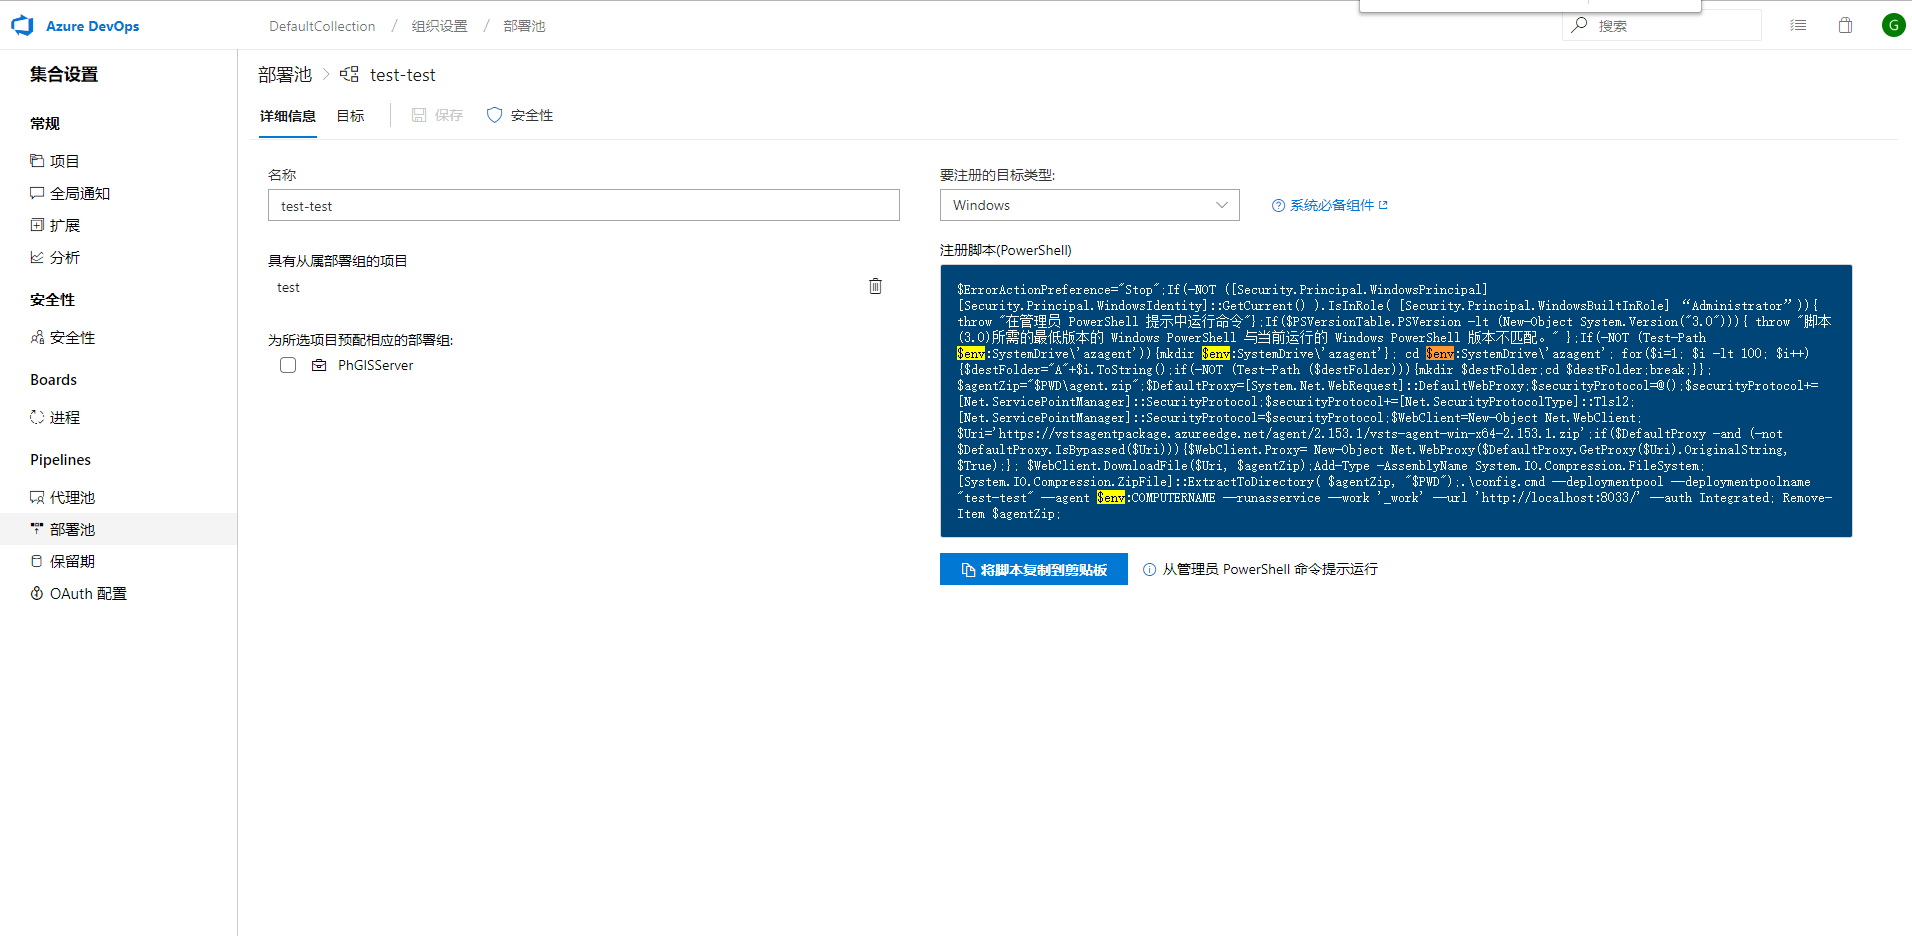Open the 系统必备组件 link
The image size is (1912, 936).
pyautogui.click(x=1331, y=205)
